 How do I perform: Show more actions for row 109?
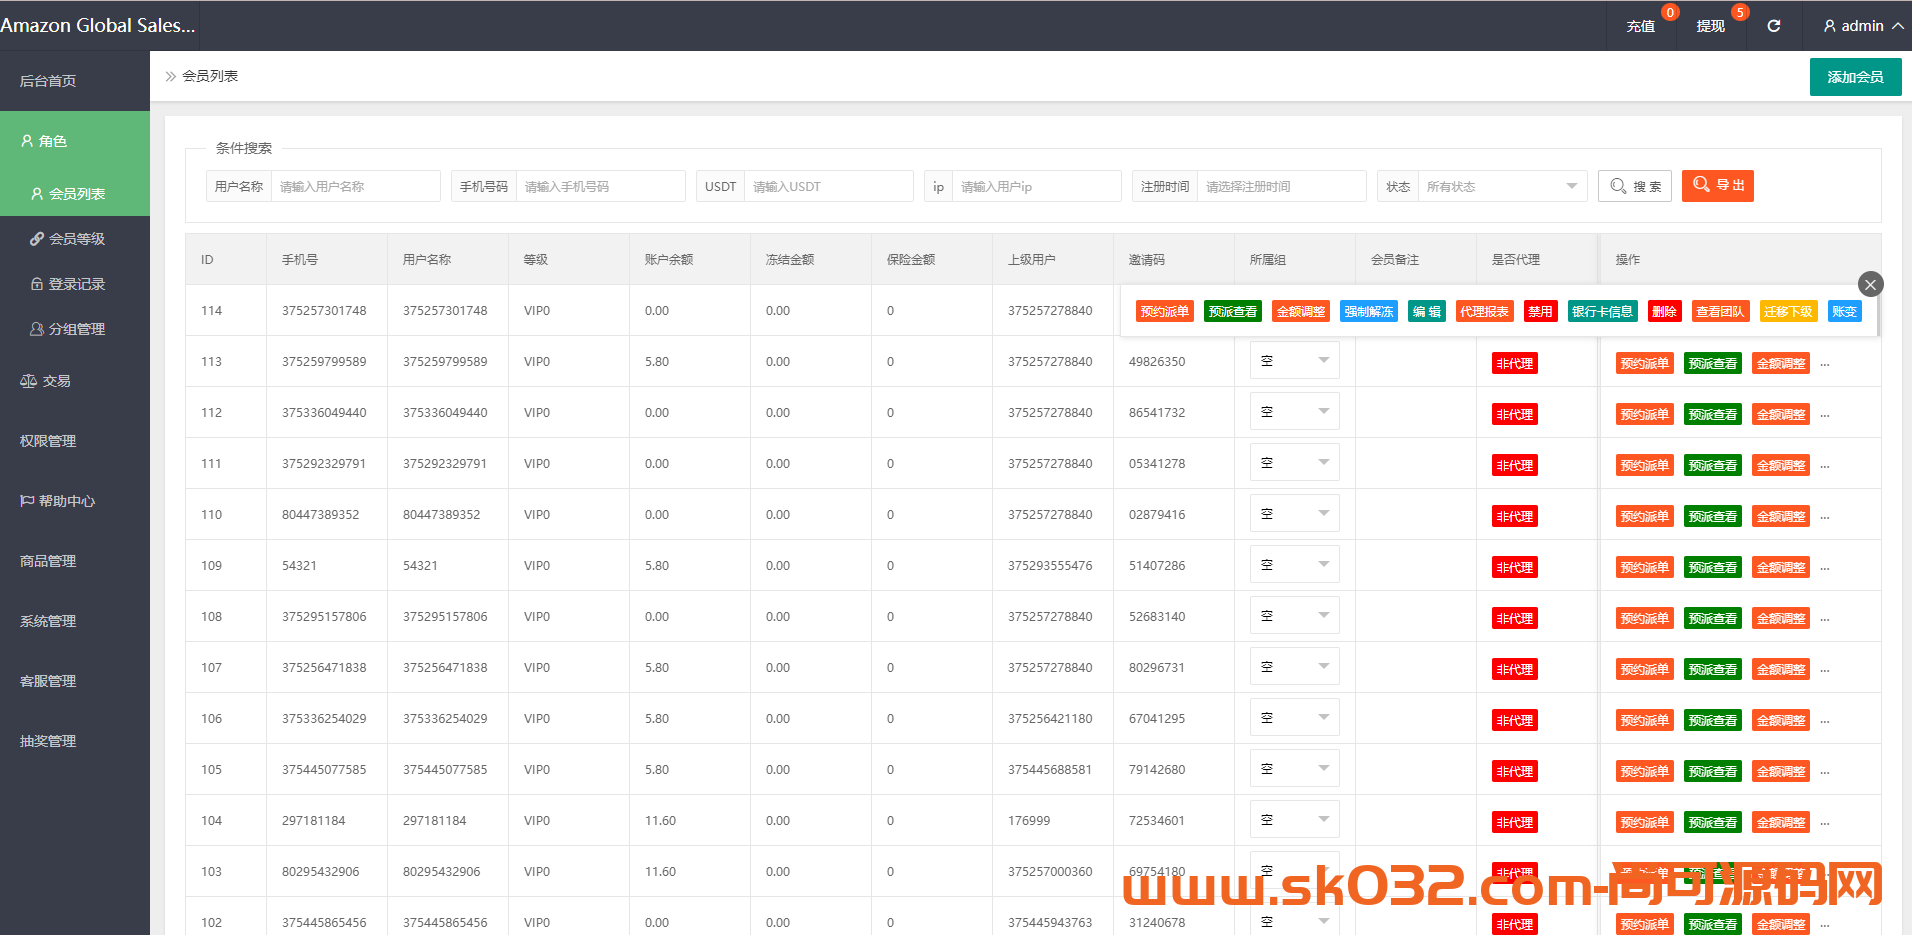tap(1825, 568)
